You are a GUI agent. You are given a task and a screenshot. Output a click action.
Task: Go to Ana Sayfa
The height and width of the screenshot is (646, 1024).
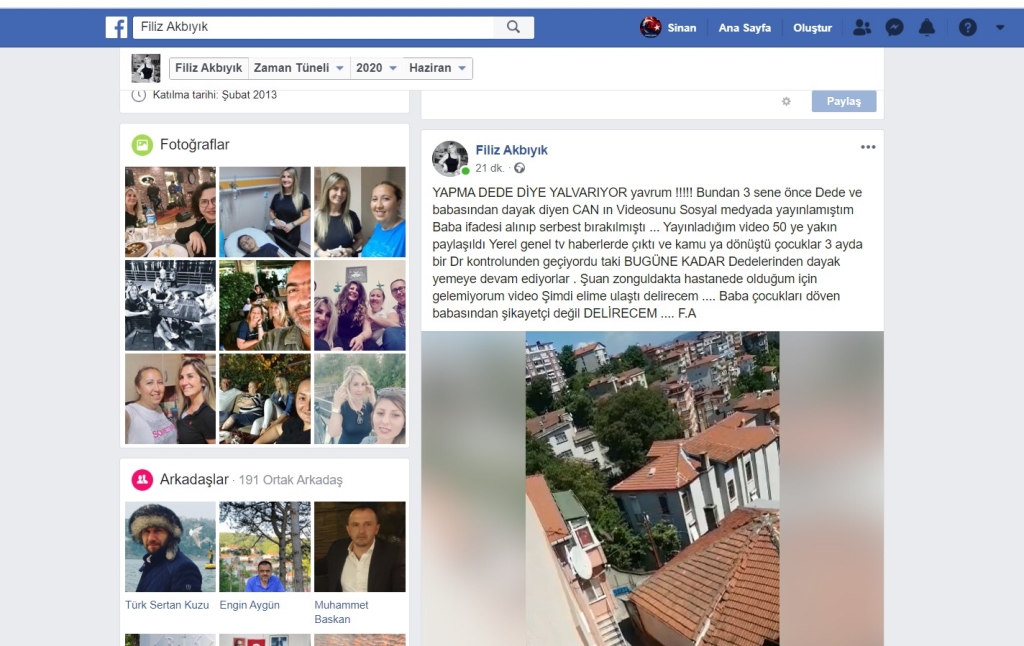(x=744, y=28)
